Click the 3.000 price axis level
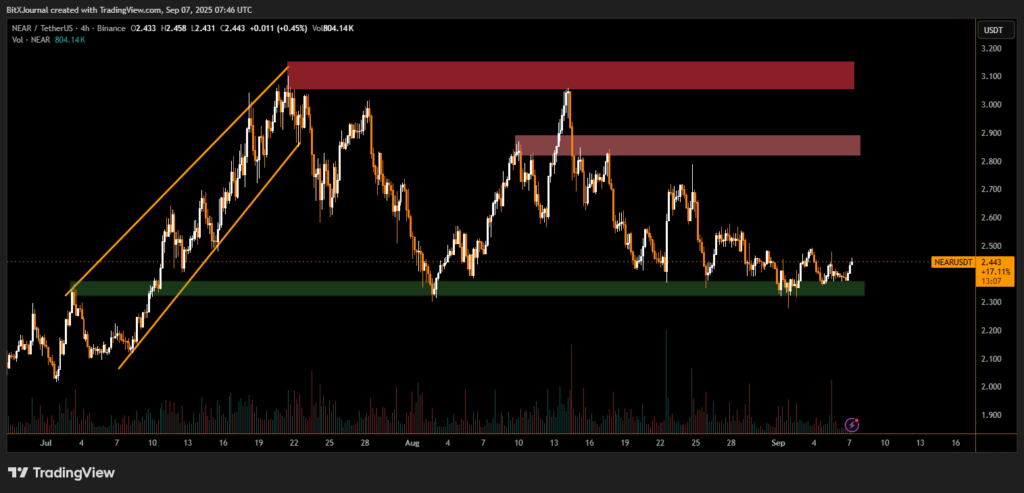Image resolution: width=1024 pixels, height=493 pixels. click(991, 104)
